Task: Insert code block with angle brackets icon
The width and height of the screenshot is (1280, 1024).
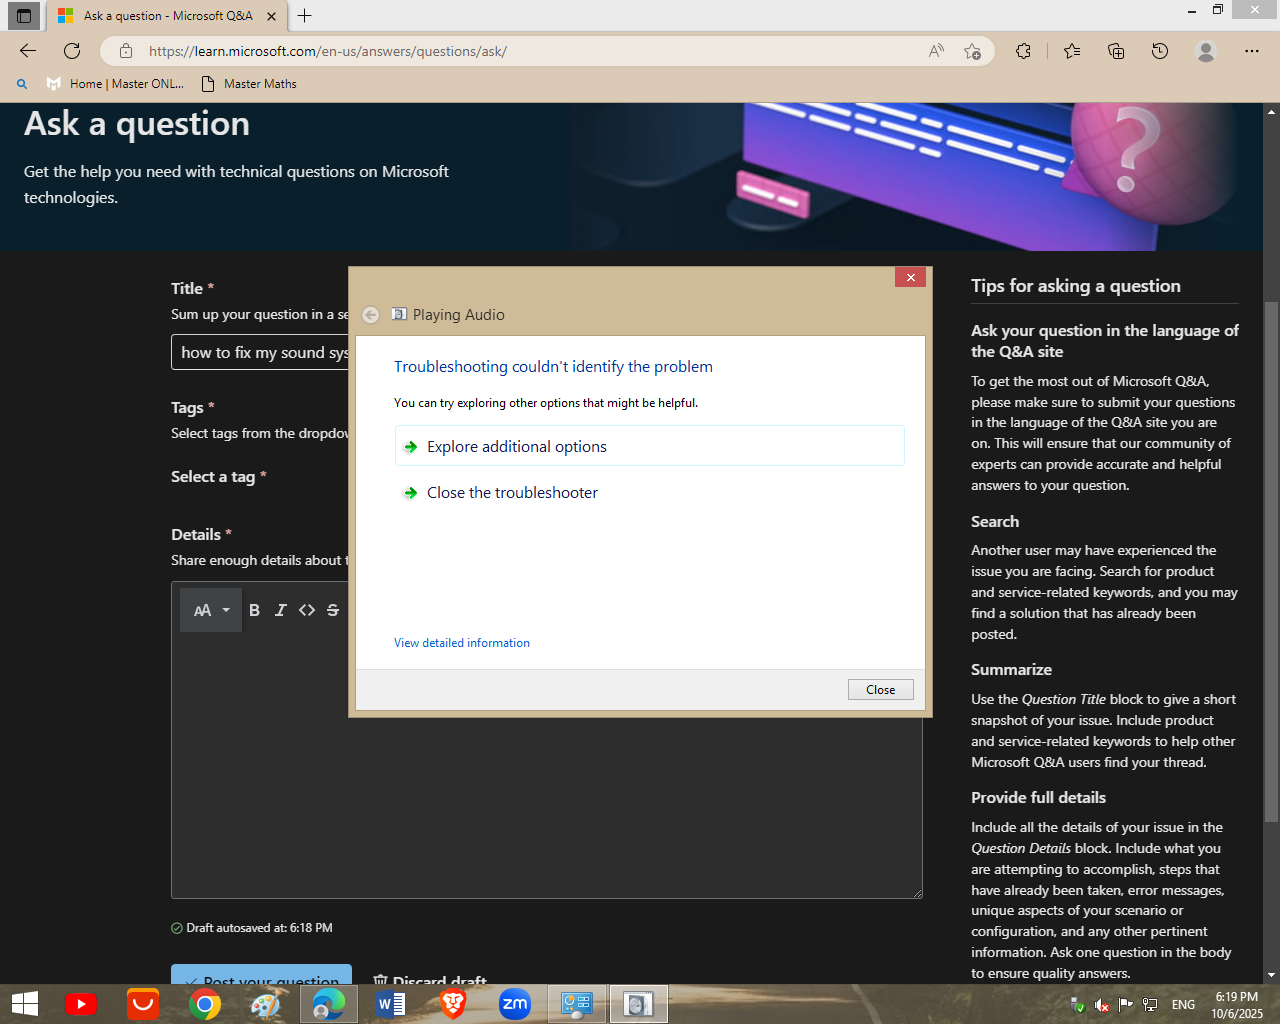Action: [307, 610]
